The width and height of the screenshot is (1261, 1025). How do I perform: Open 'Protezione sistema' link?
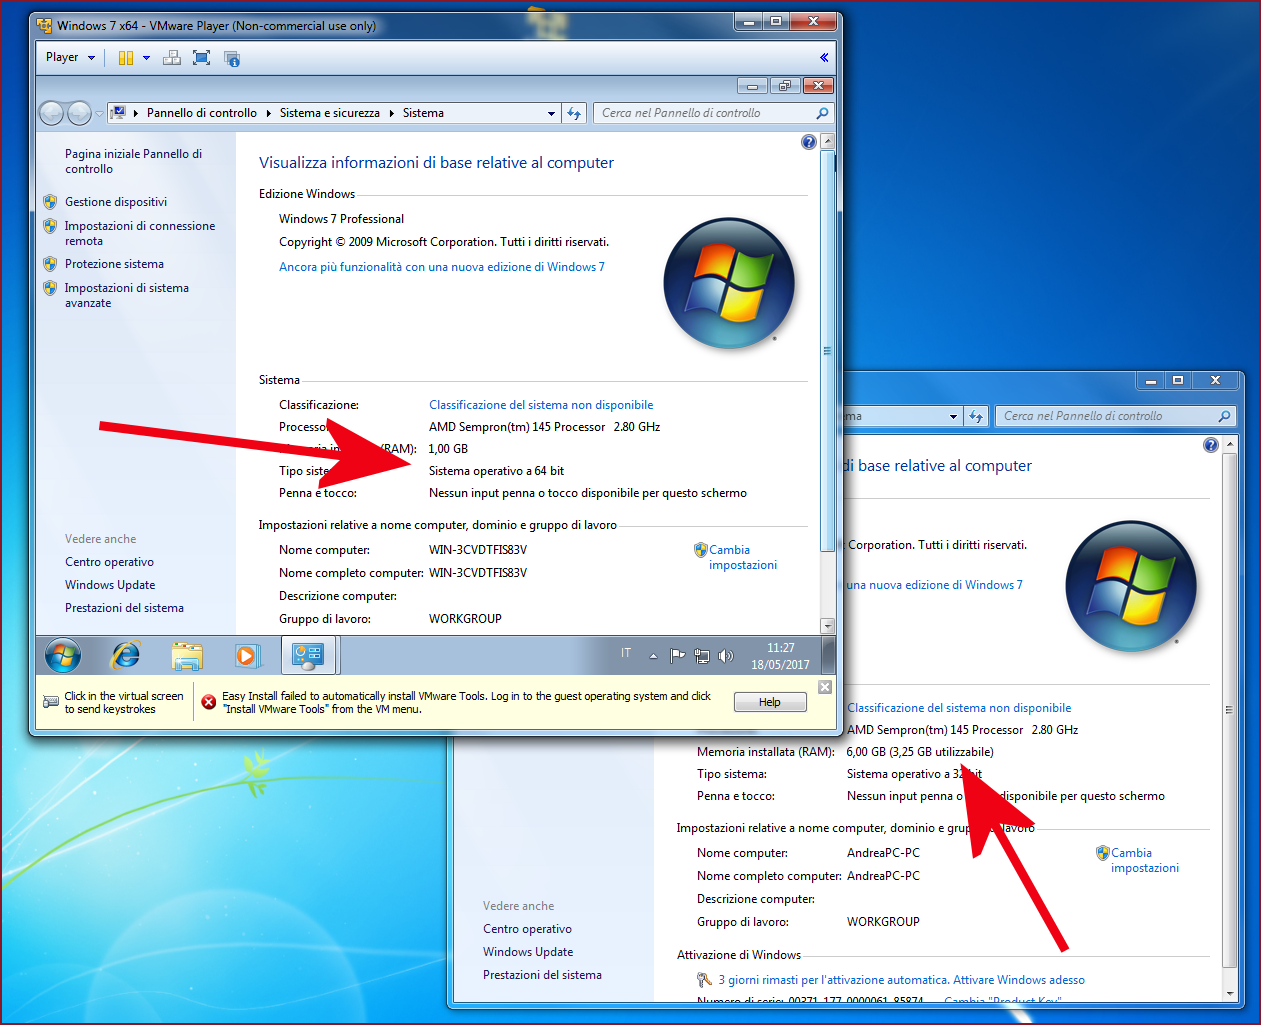(114, 264)
